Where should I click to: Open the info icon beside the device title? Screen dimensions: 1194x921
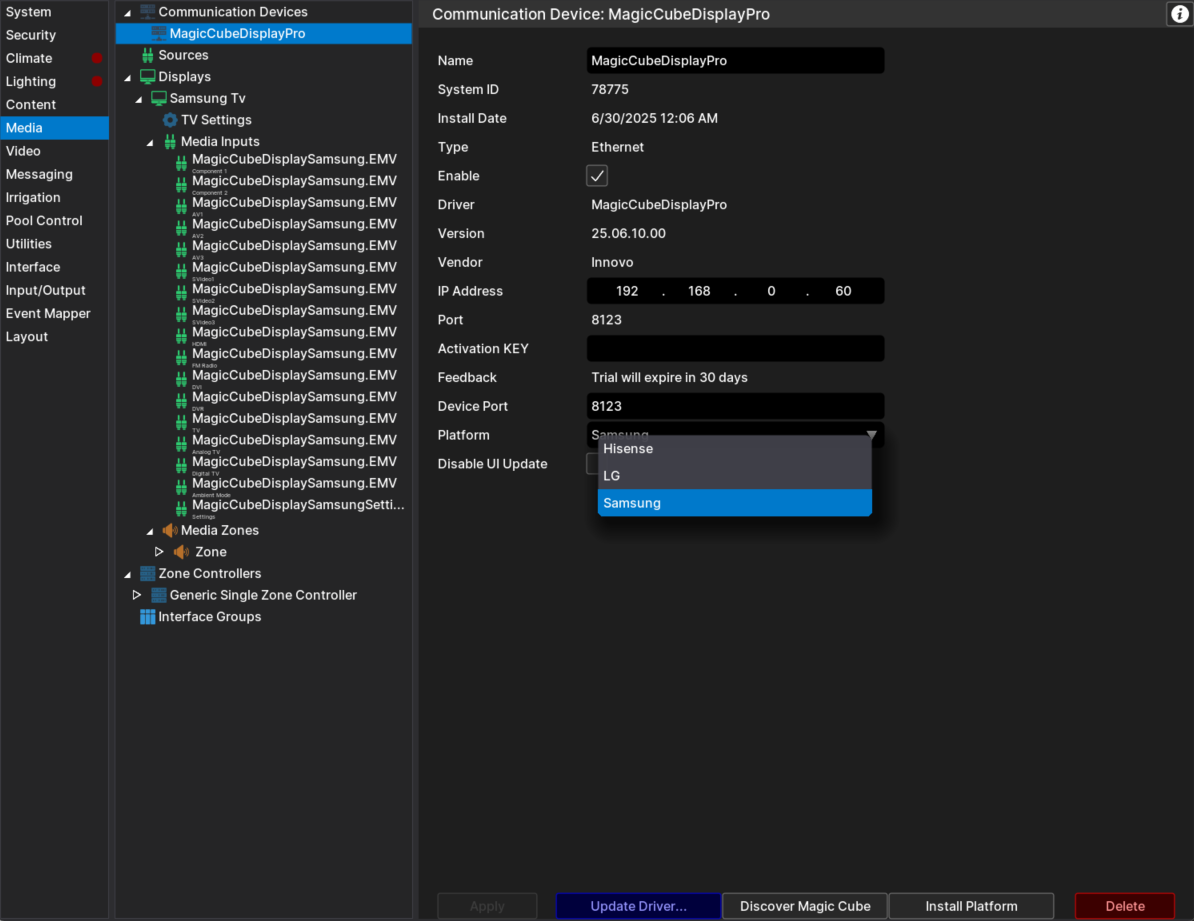pyautogui.click(x=1180, y=14)
